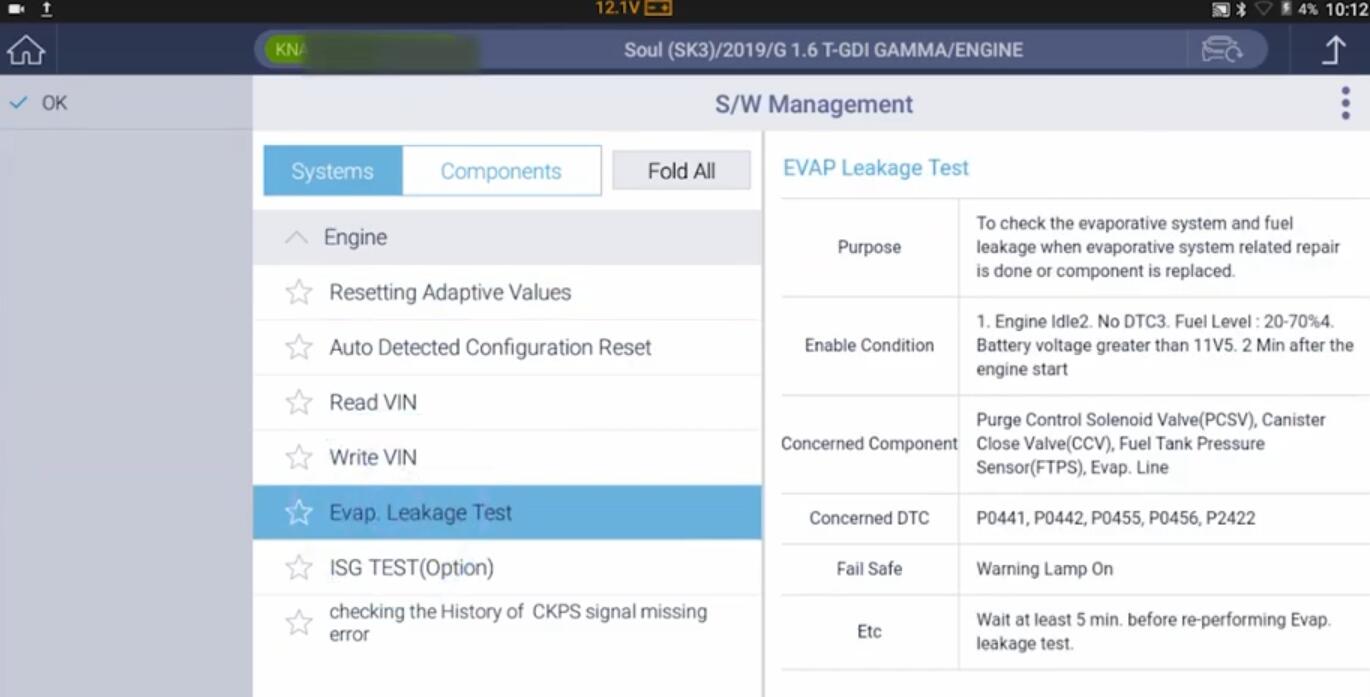
Task: Favorite Resetting Adaptive Values with its star
Action: click(298, 292)
